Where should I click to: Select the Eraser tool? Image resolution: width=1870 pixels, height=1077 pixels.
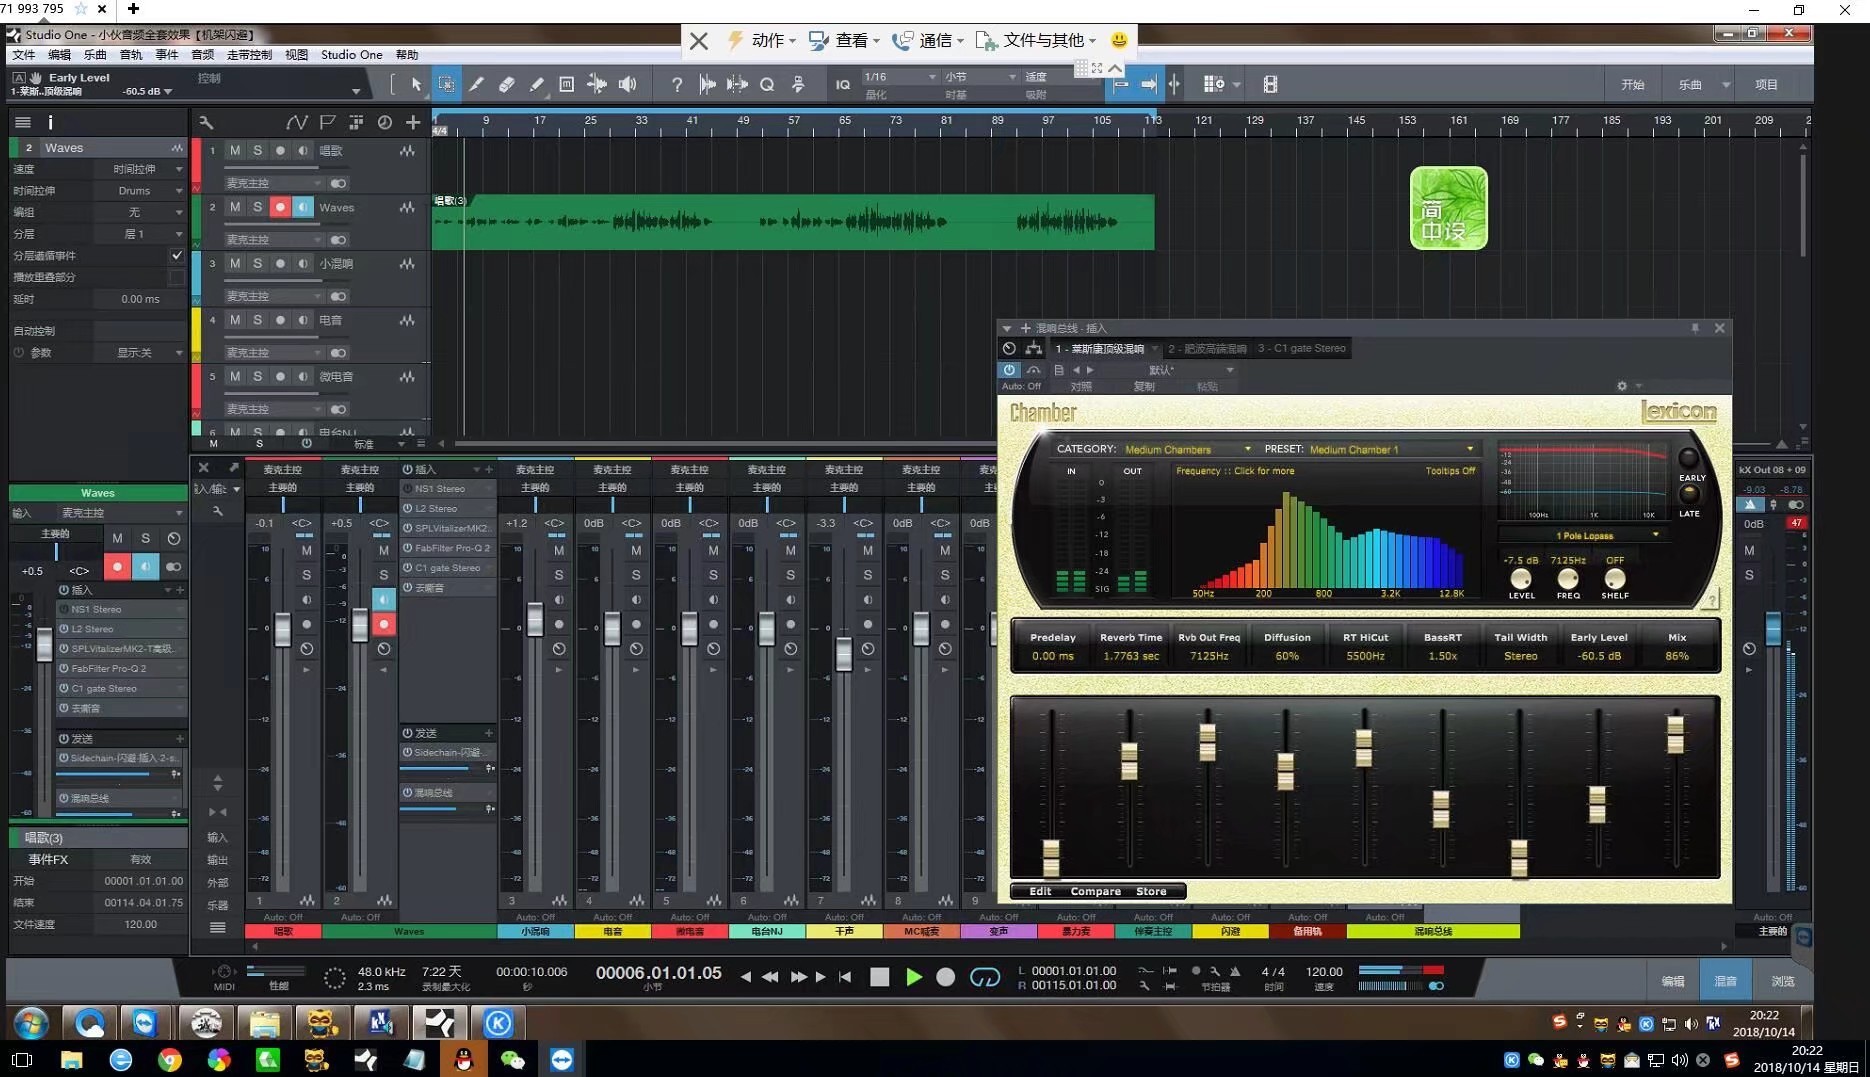click(x=506, y=85)
